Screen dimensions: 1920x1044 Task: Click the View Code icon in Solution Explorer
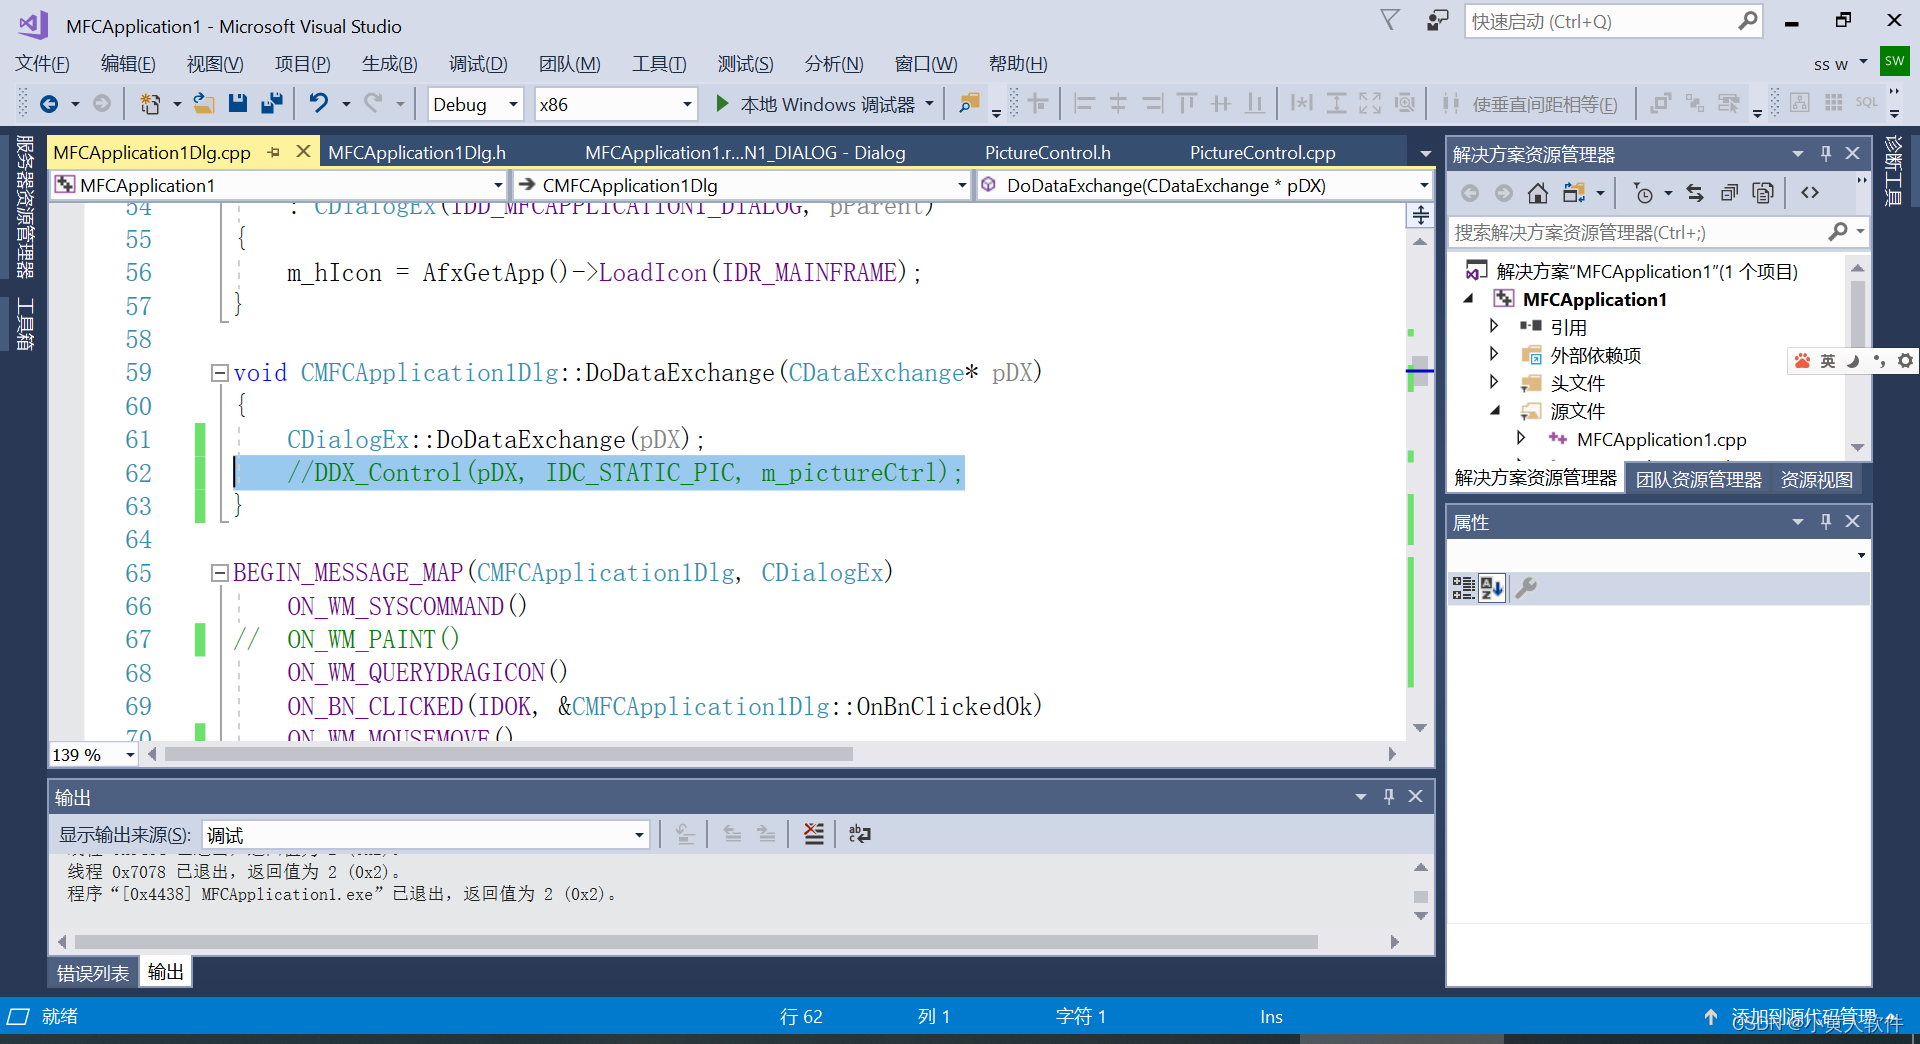[1810, 193]
